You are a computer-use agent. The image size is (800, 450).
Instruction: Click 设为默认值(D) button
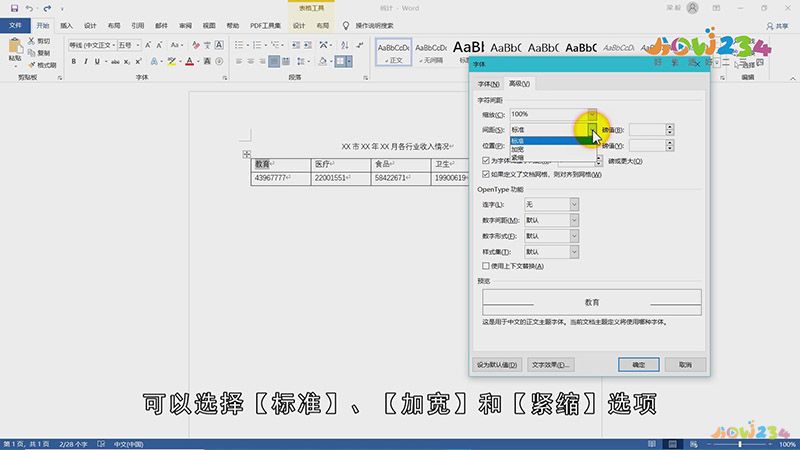497,364
